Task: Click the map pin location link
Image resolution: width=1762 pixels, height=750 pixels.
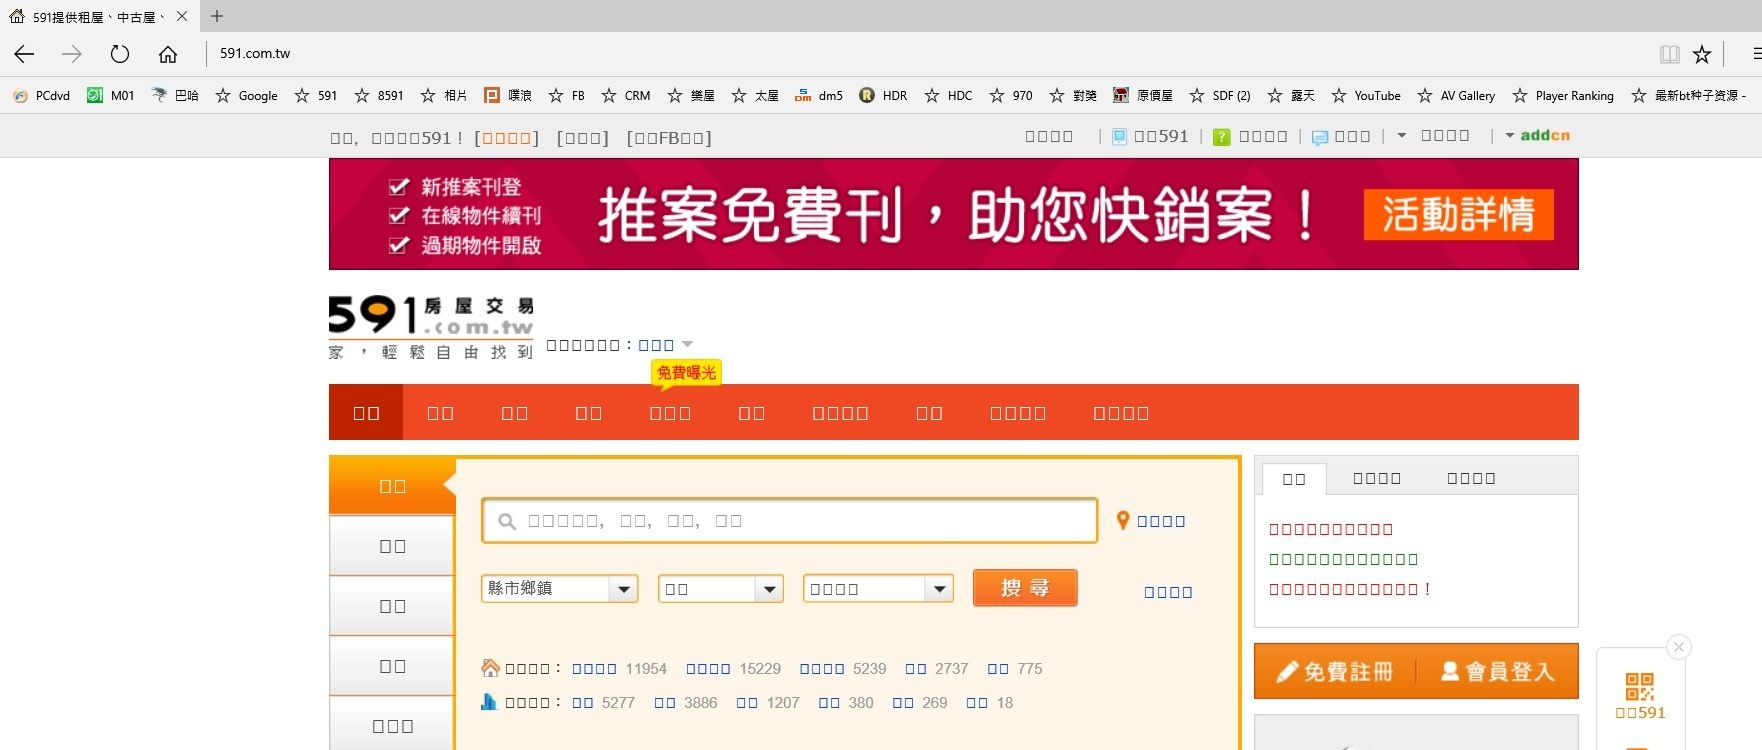Action: [1151, 521]
